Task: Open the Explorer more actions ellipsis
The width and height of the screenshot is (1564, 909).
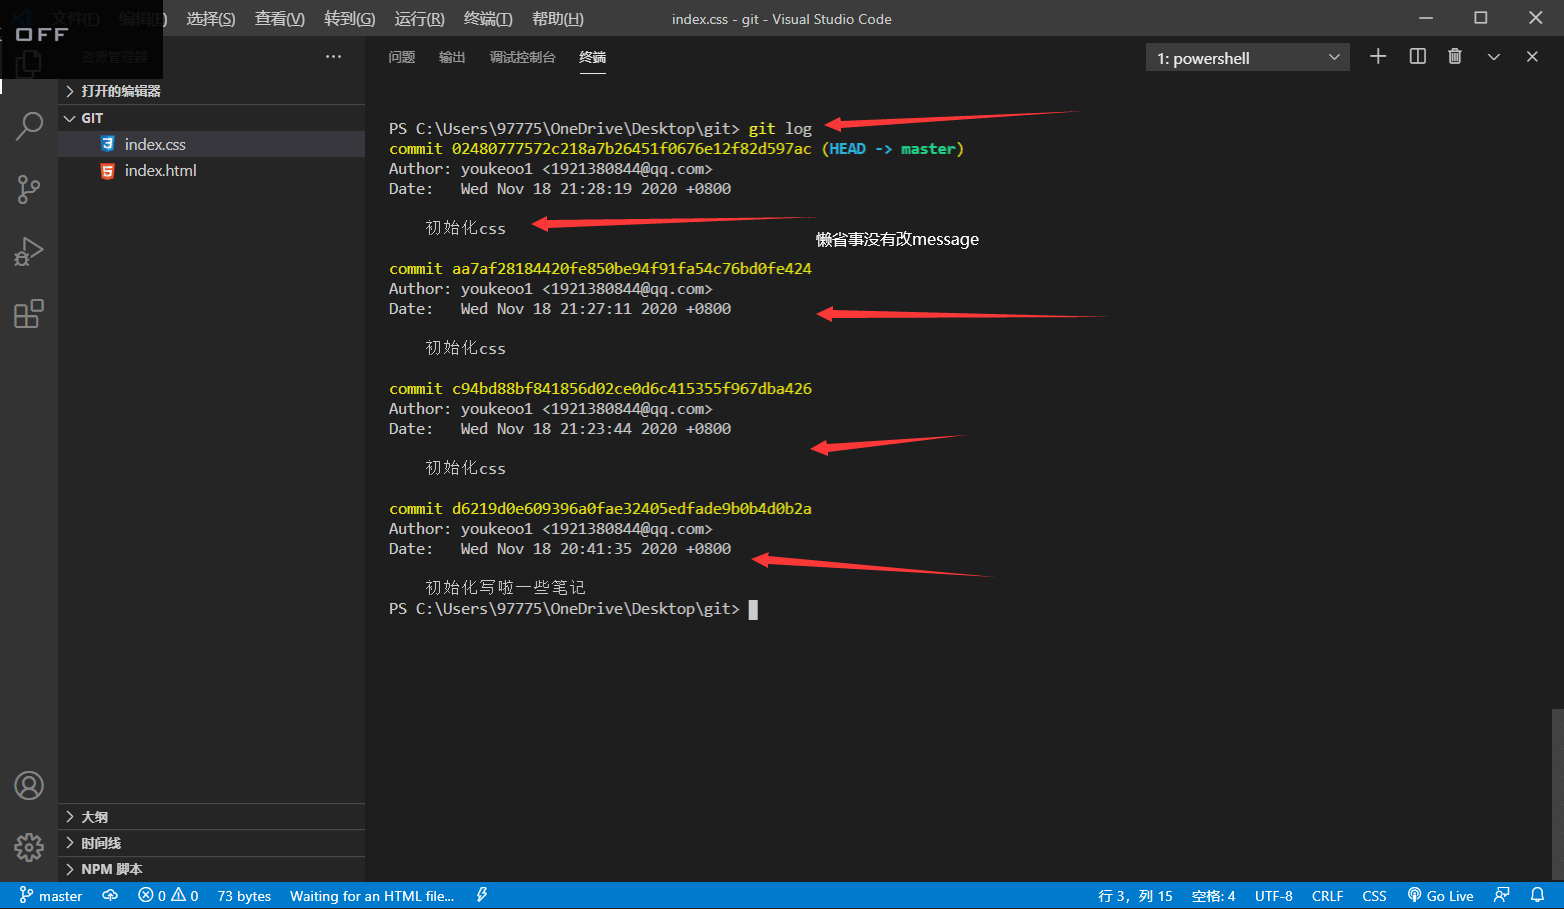Action: tap(333, 57)
